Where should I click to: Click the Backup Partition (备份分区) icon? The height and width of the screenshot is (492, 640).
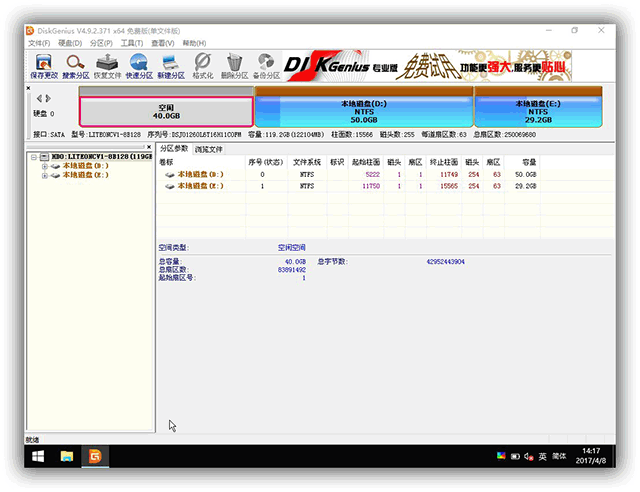[266, 66]
